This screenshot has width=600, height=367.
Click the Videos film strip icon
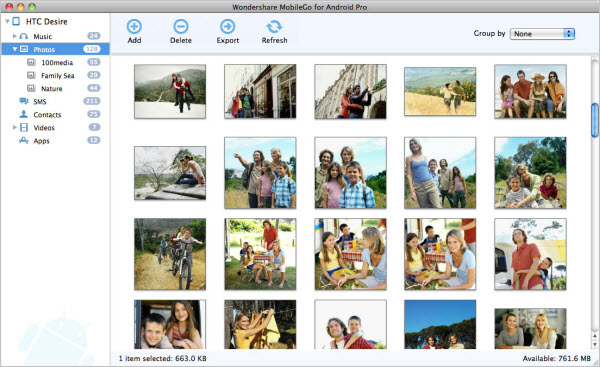pos(24,127)
